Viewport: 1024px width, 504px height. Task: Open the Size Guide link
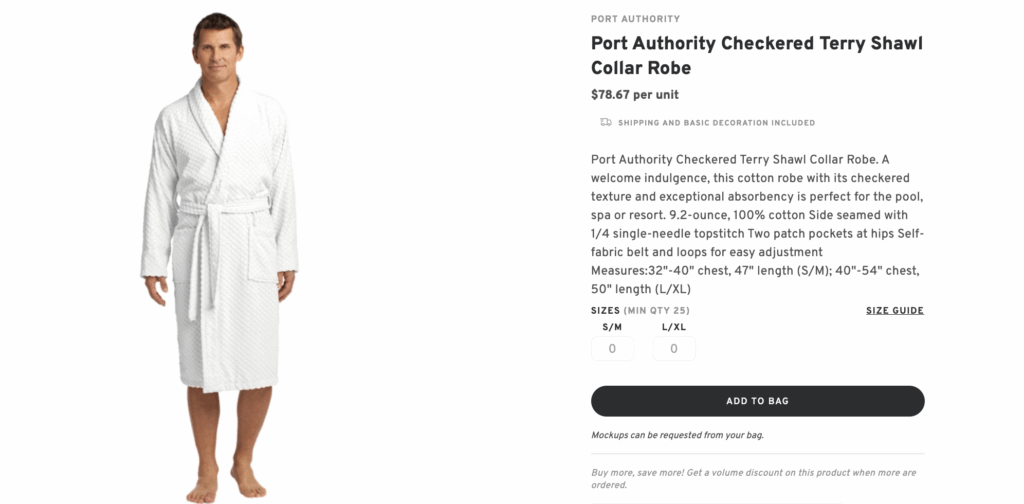pyautogui.click(x=894, y=311)
